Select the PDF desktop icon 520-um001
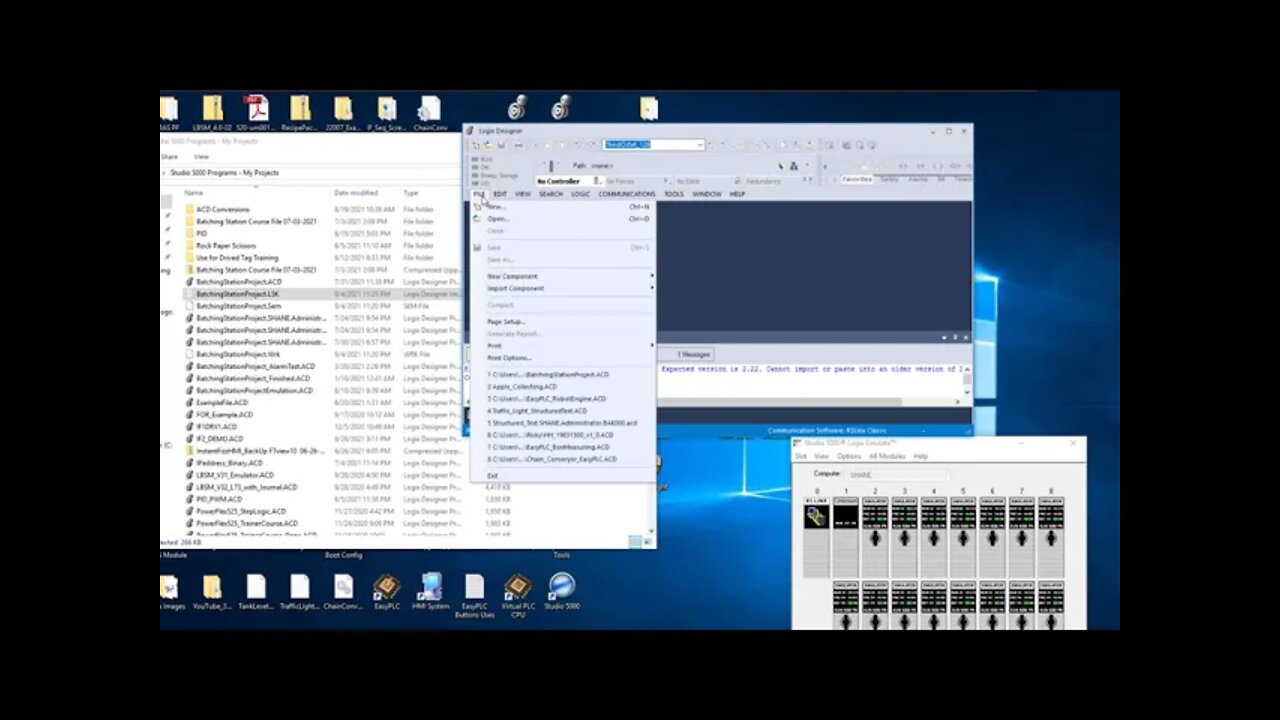 click(257, 113)
